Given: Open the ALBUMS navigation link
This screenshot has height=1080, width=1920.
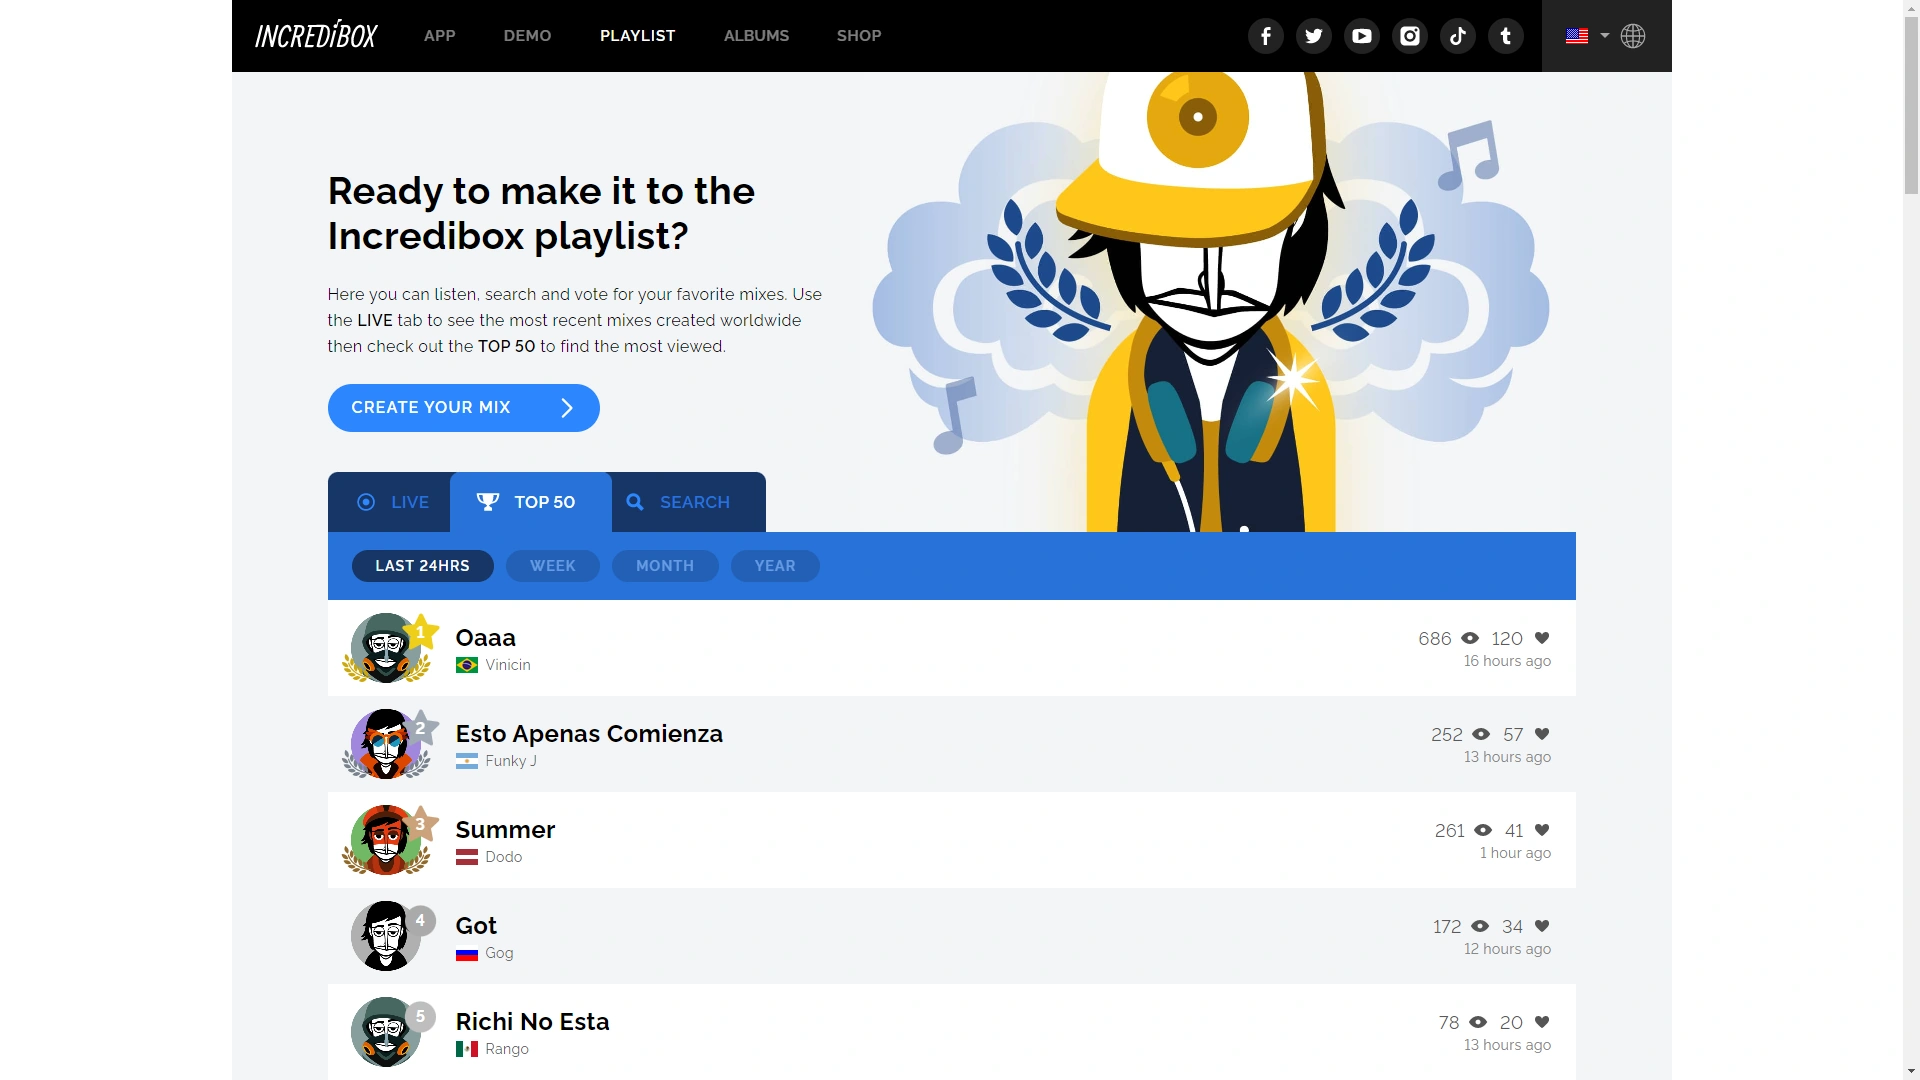Looking at the screenshot, I should (756, 36).
